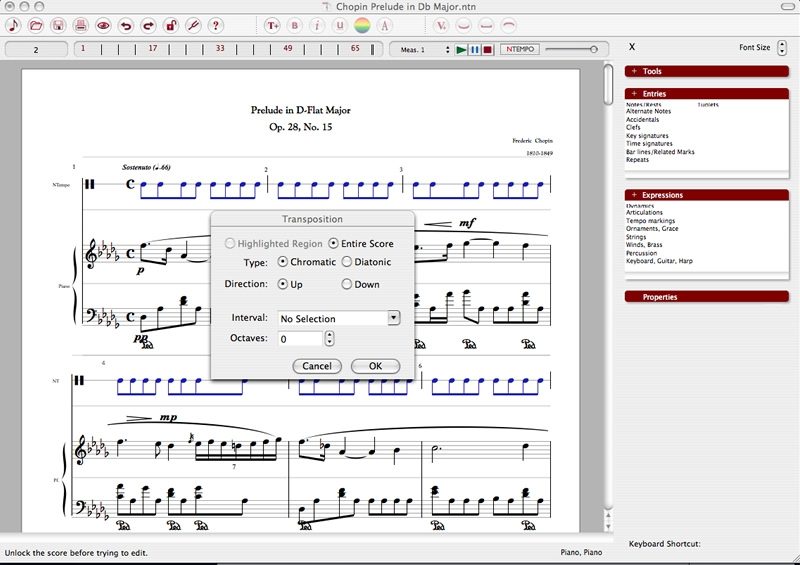Open help with the question mark icon
Image resolution: width=800 pixels, height=565 pixels.
tap(216, 26)
